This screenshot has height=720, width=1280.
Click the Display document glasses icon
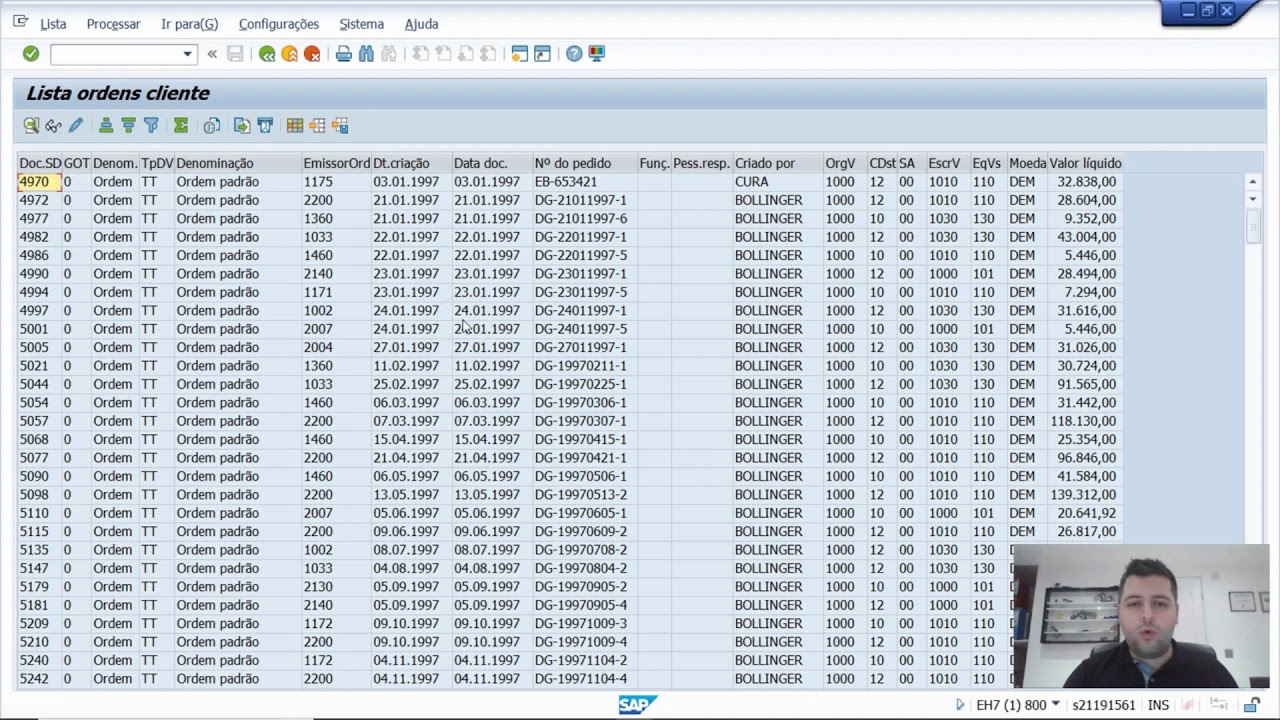tap(53, 125)
